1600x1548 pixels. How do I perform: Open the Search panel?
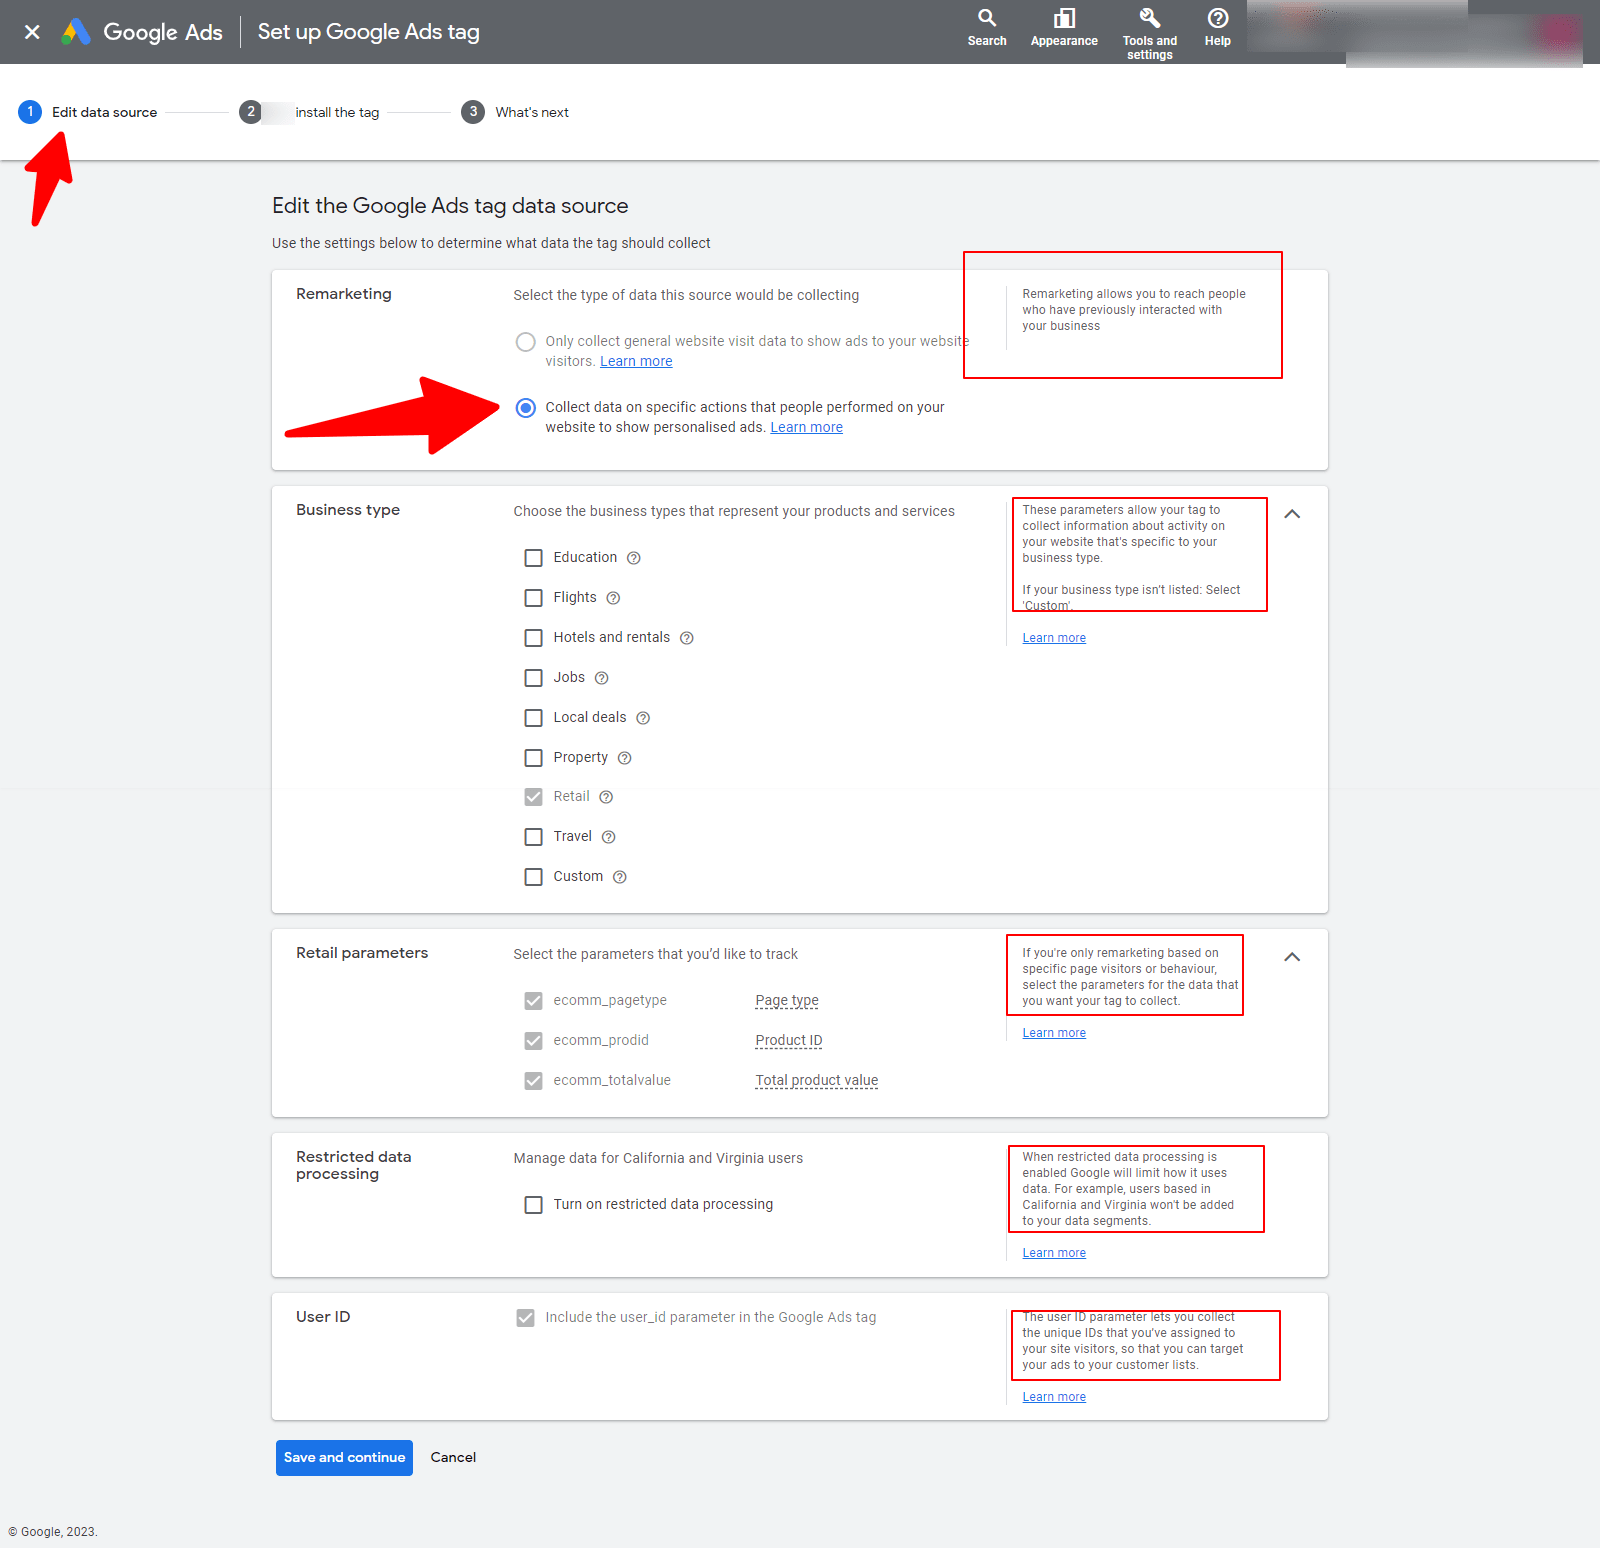tap(987, 27)
